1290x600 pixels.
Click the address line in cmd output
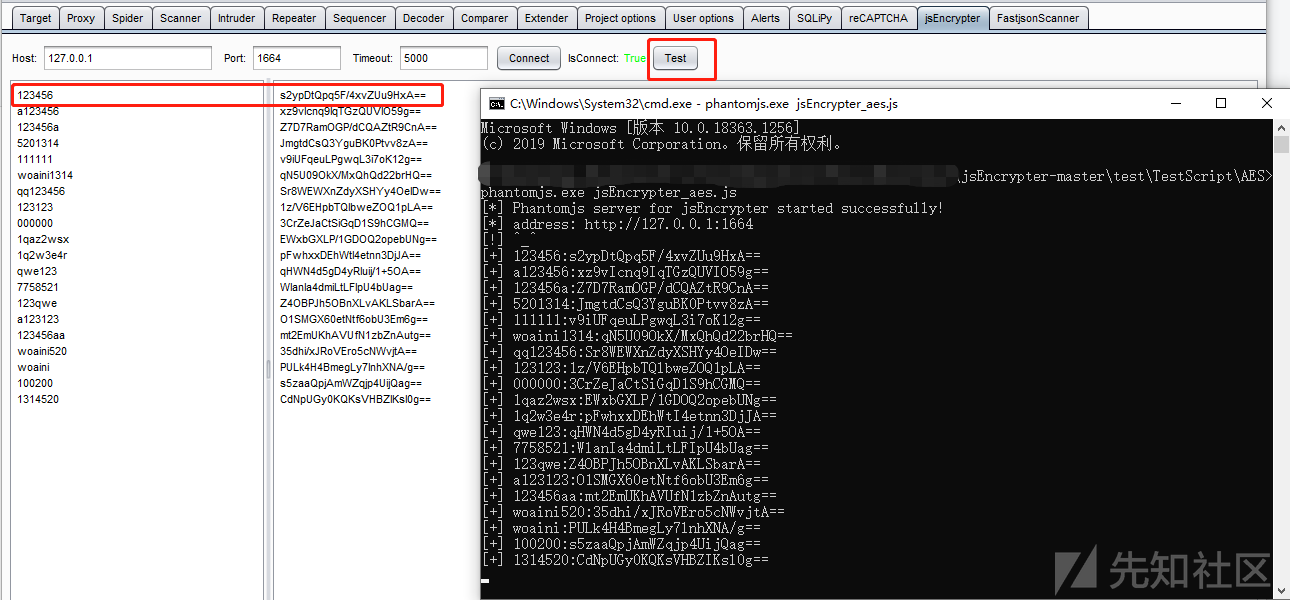(x=617, y=224)
